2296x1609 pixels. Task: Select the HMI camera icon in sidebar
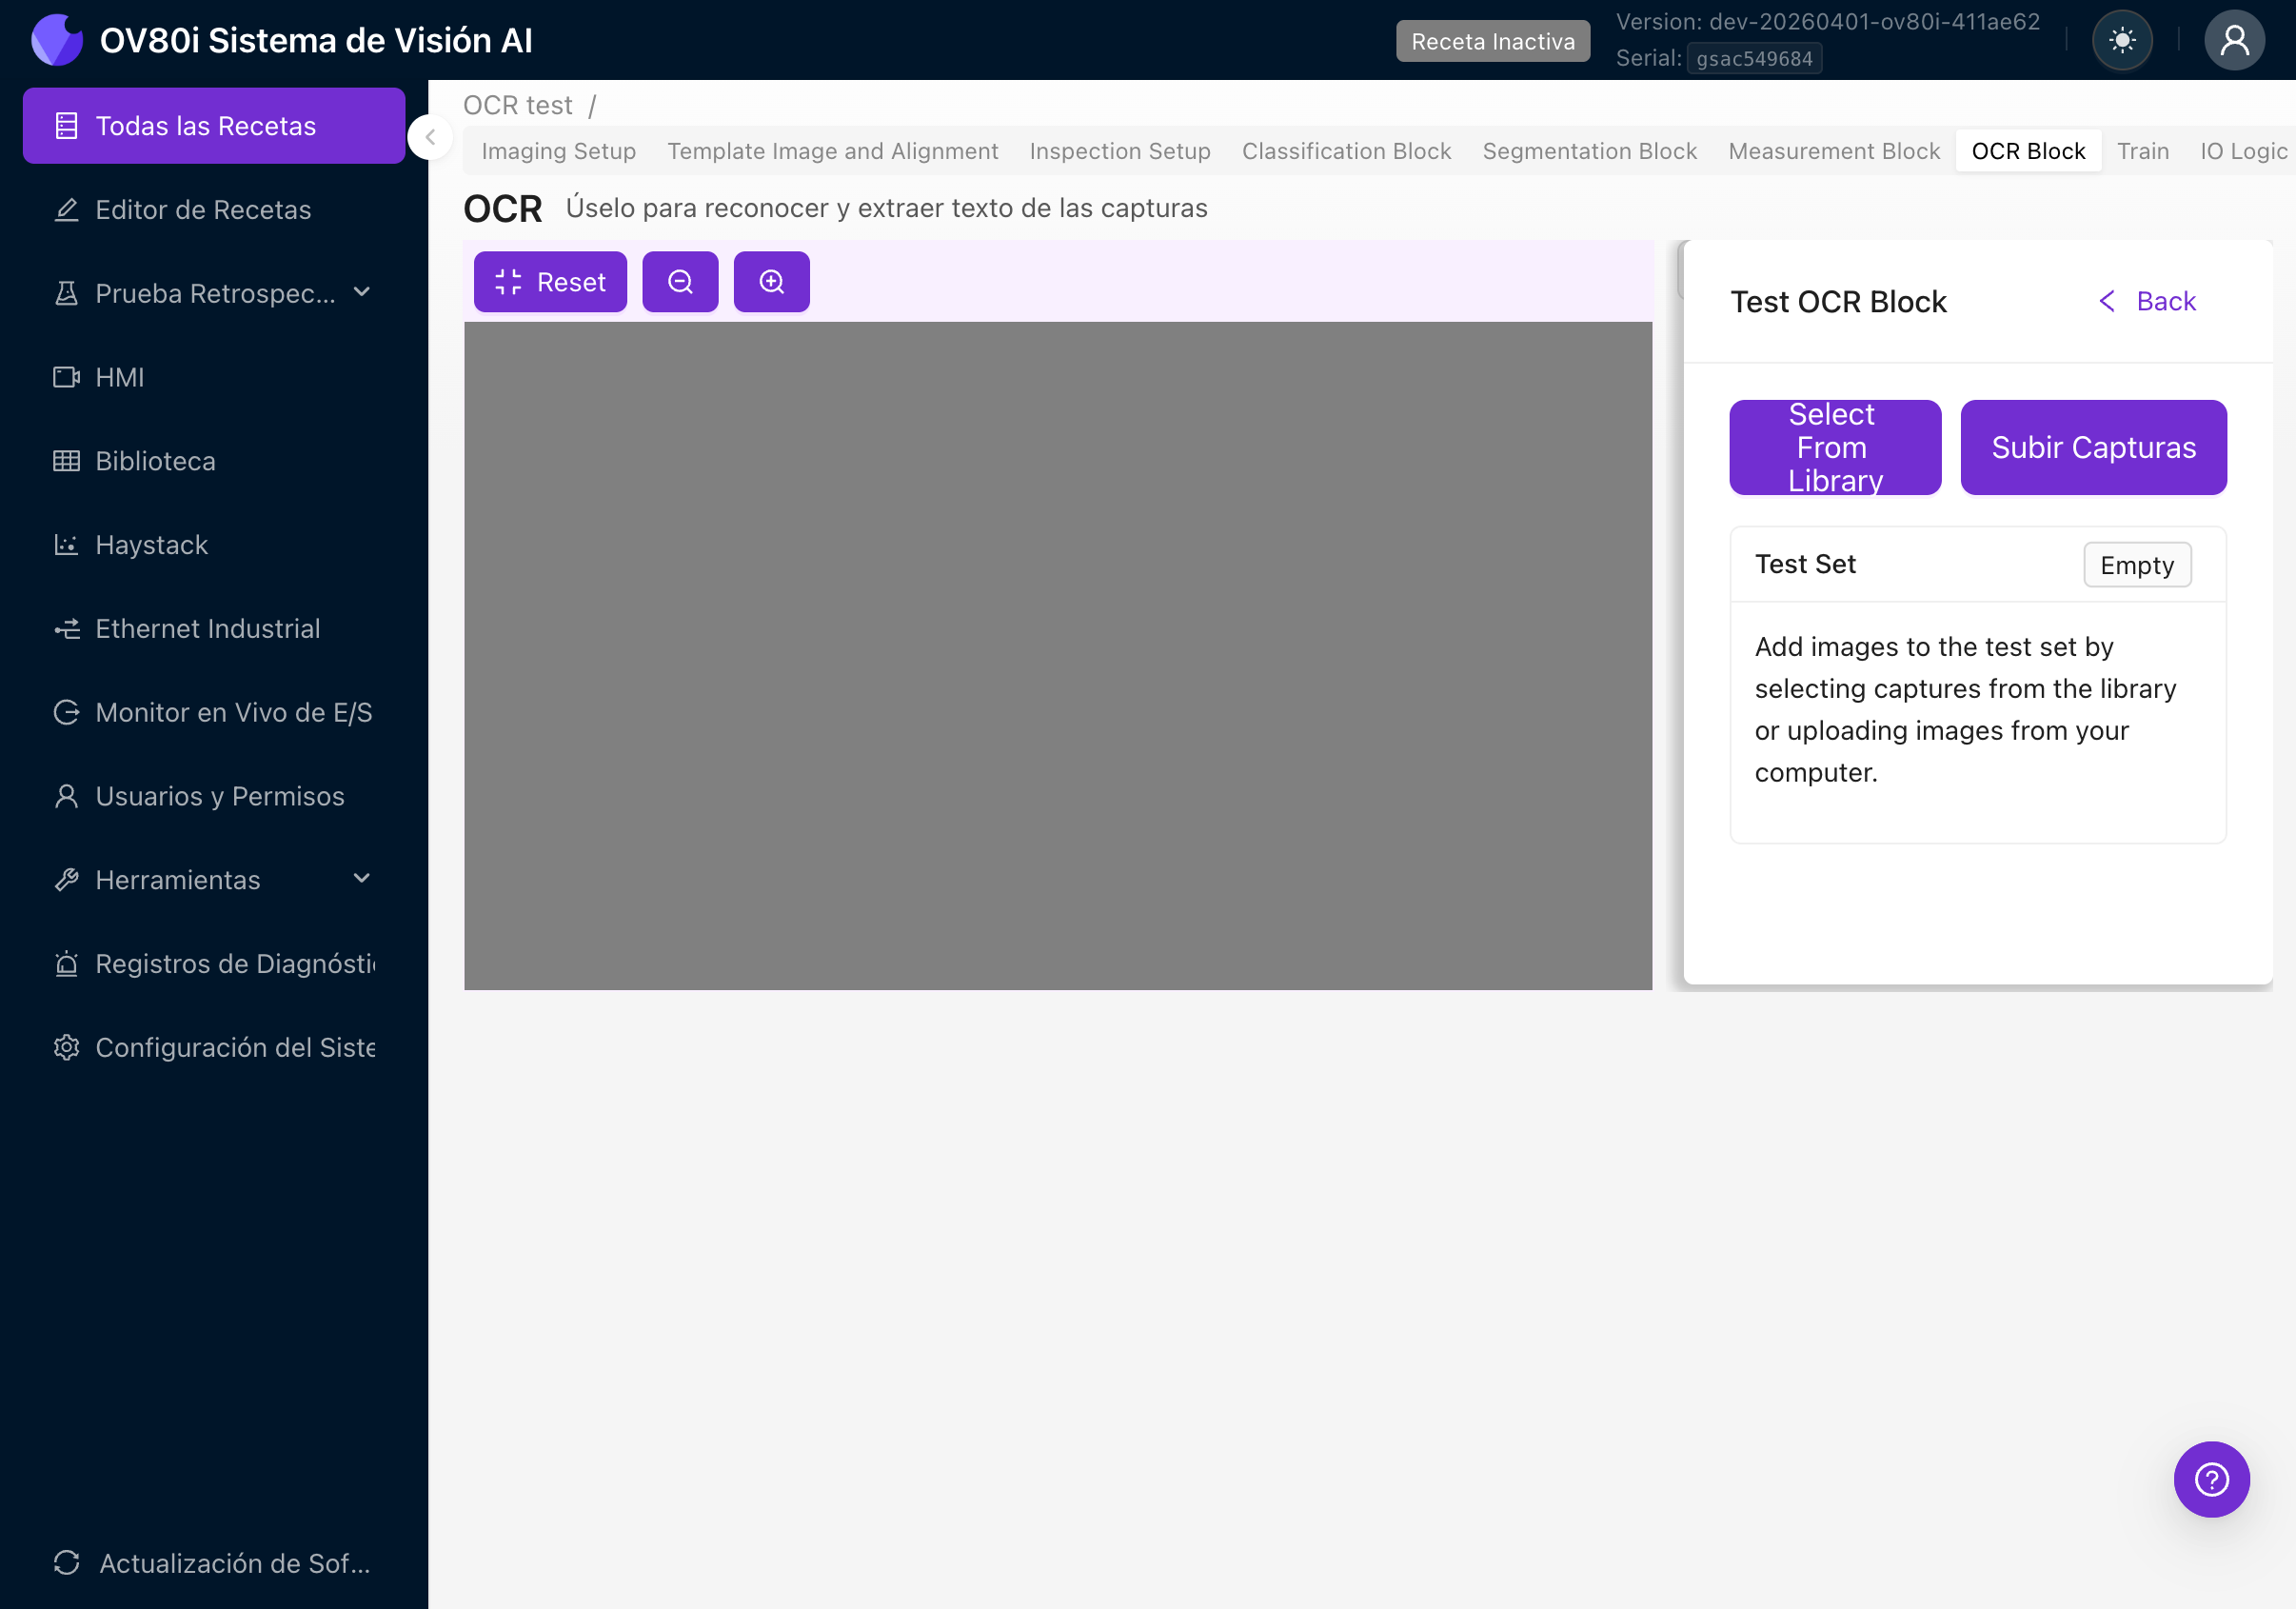[66, 377]
